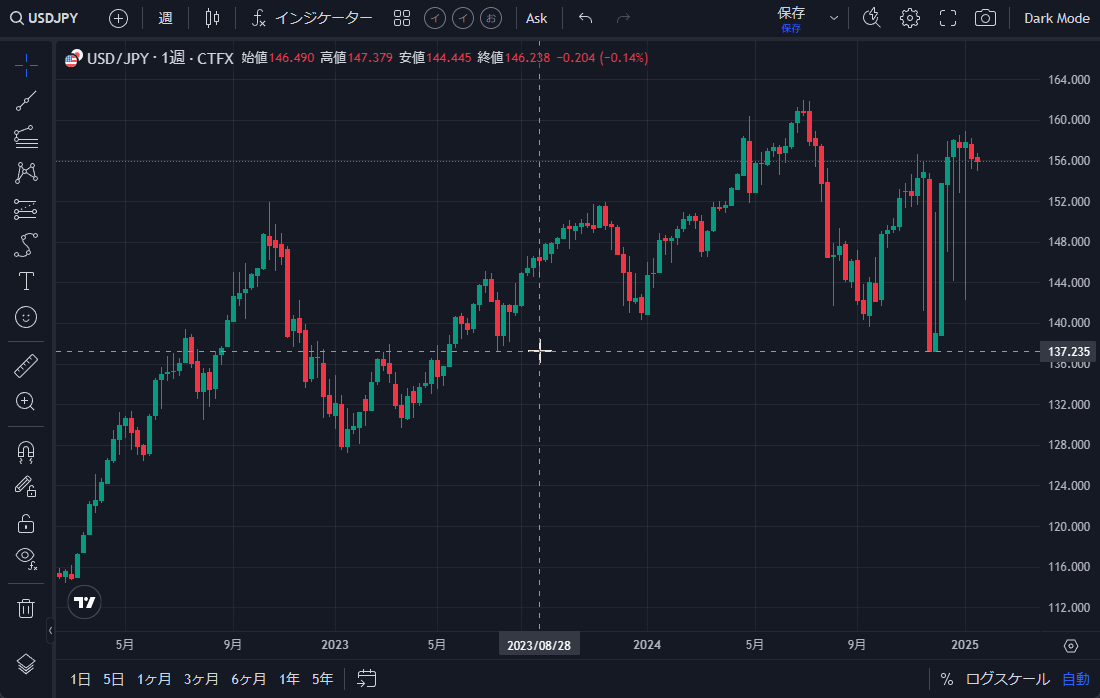The height and width of the screenshot is (698, 1100).
Task: Select the text annotation tool
Action: click(x=25, y=281)
